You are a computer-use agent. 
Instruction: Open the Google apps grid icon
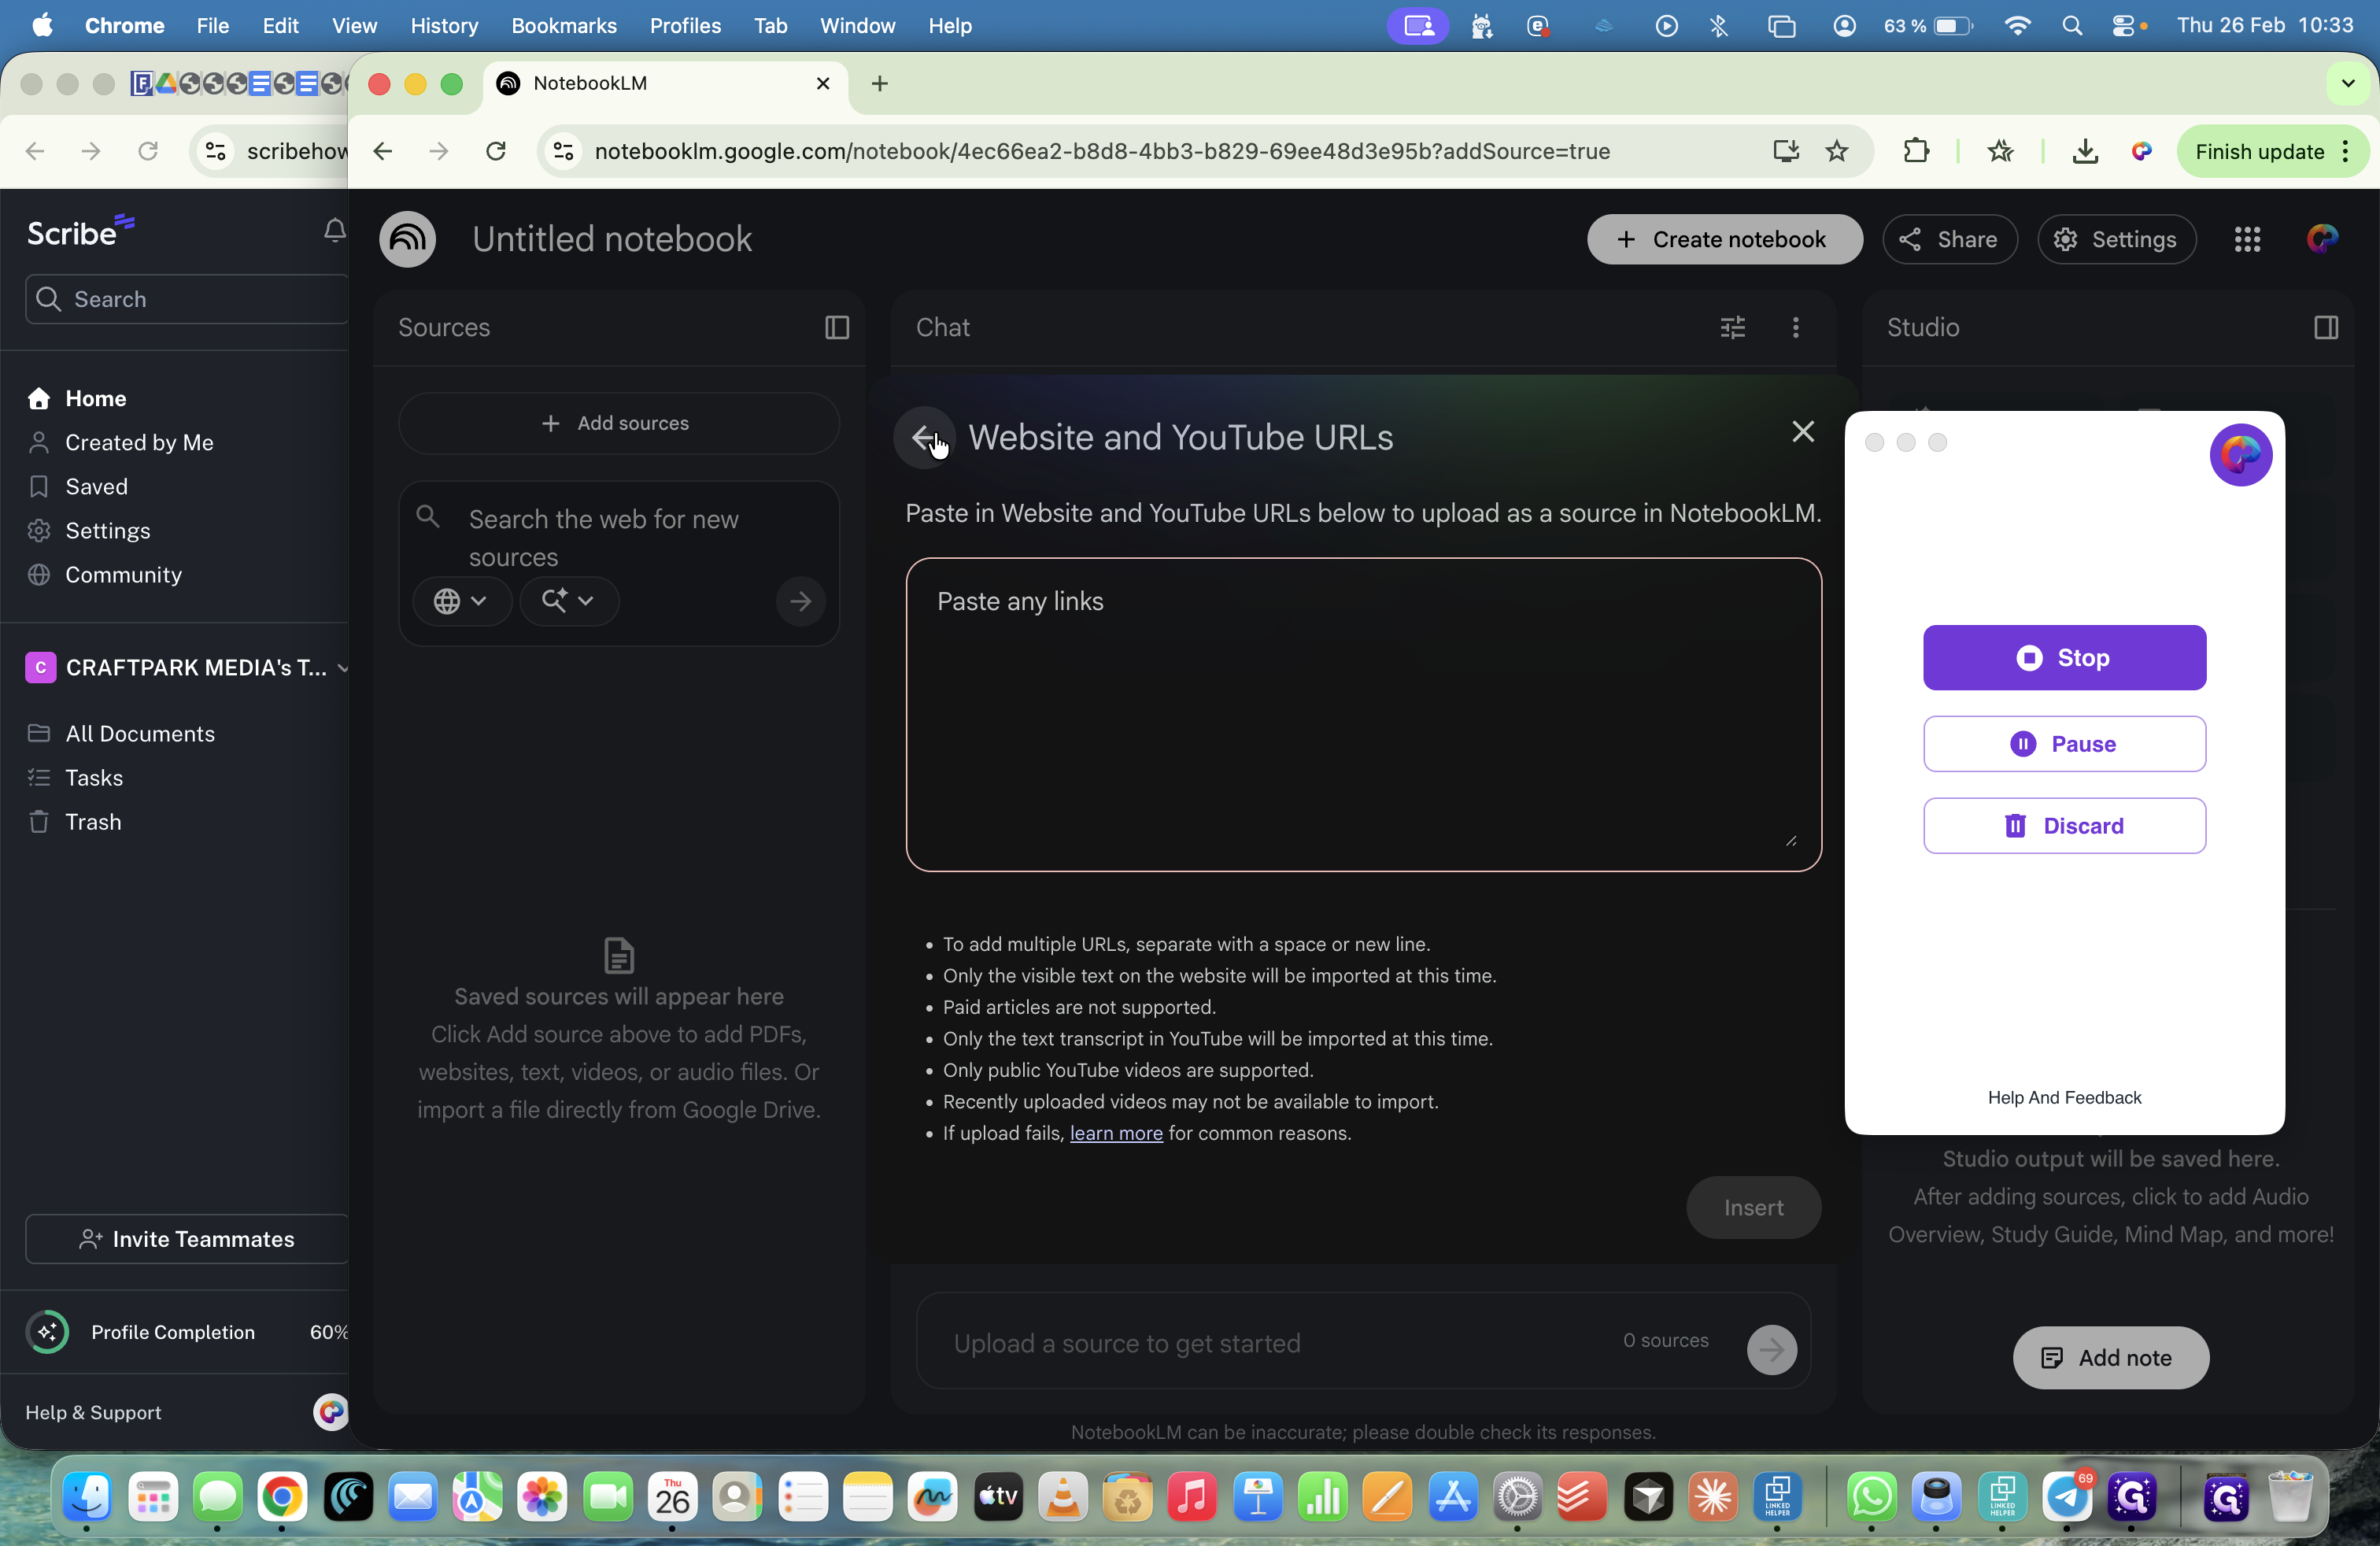coord(2247,239)
